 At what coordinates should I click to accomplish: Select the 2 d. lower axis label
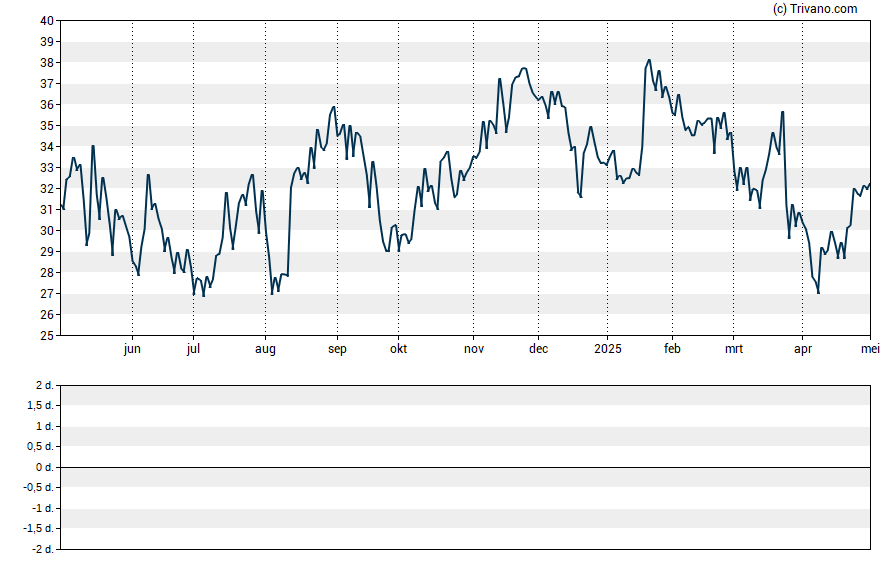pos(44,386)
